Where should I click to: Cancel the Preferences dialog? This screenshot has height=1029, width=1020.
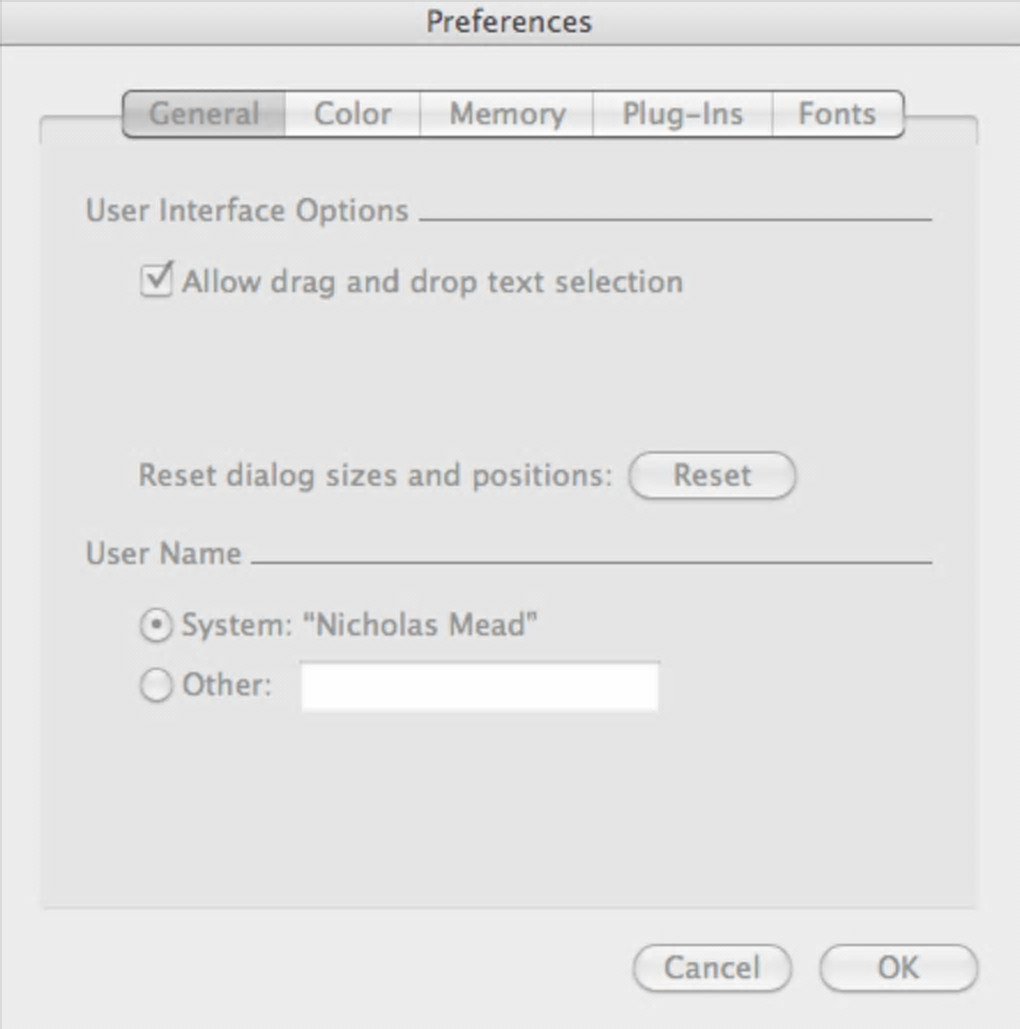click(x=712, y=968)
